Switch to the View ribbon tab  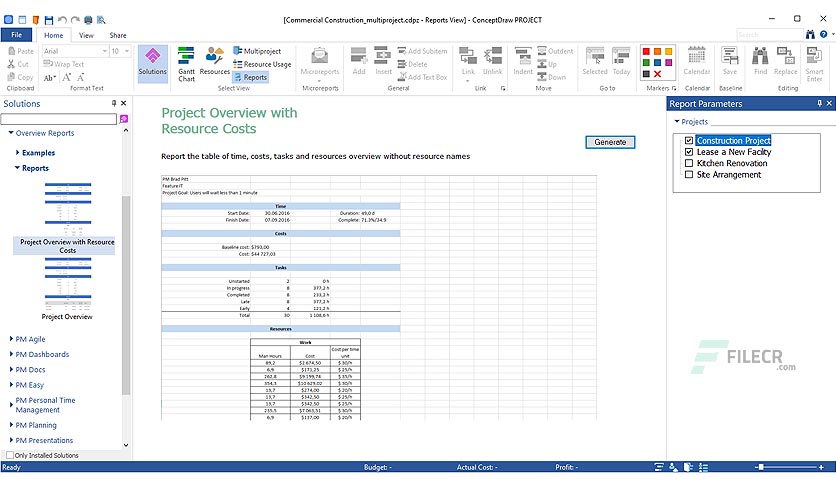click(x=86, y=35)
